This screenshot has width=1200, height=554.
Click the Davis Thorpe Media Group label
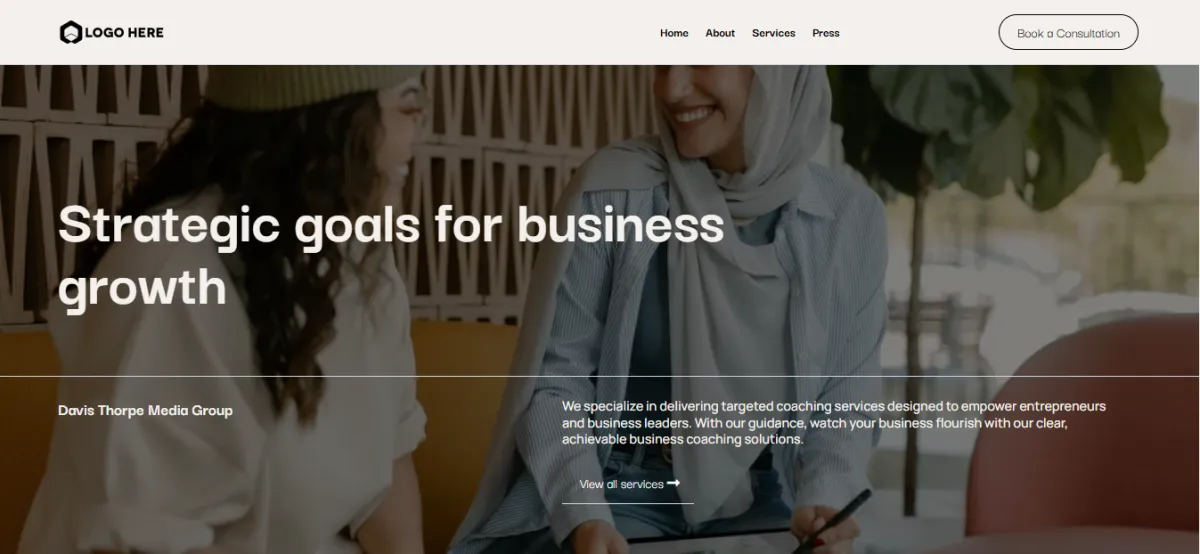145,410
